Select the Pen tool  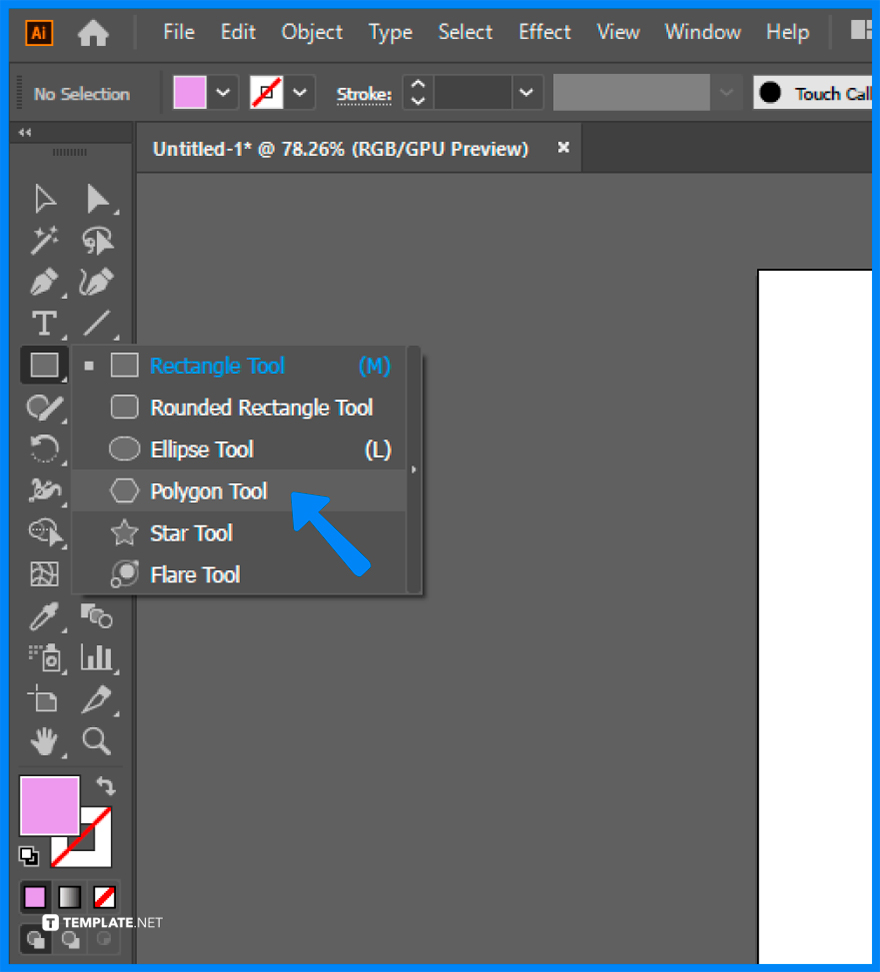click(44, 283)
